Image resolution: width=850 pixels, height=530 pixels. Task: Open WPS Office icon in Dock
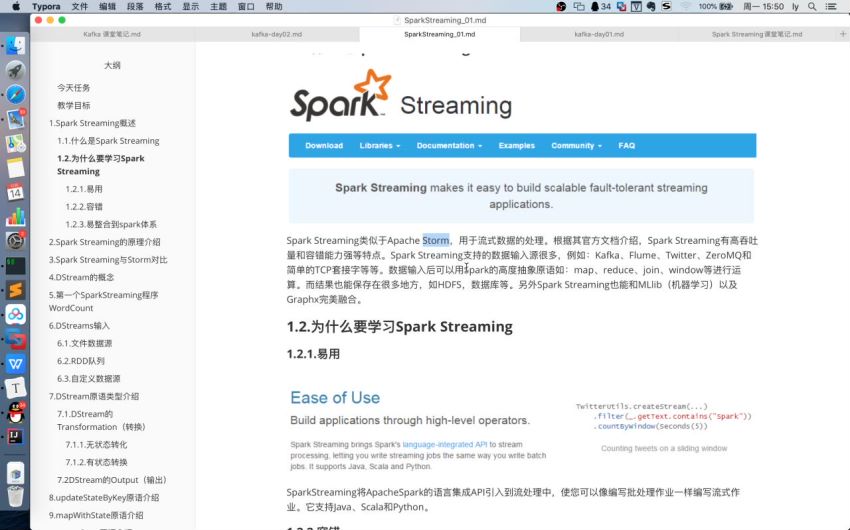[x=15, y=364]
